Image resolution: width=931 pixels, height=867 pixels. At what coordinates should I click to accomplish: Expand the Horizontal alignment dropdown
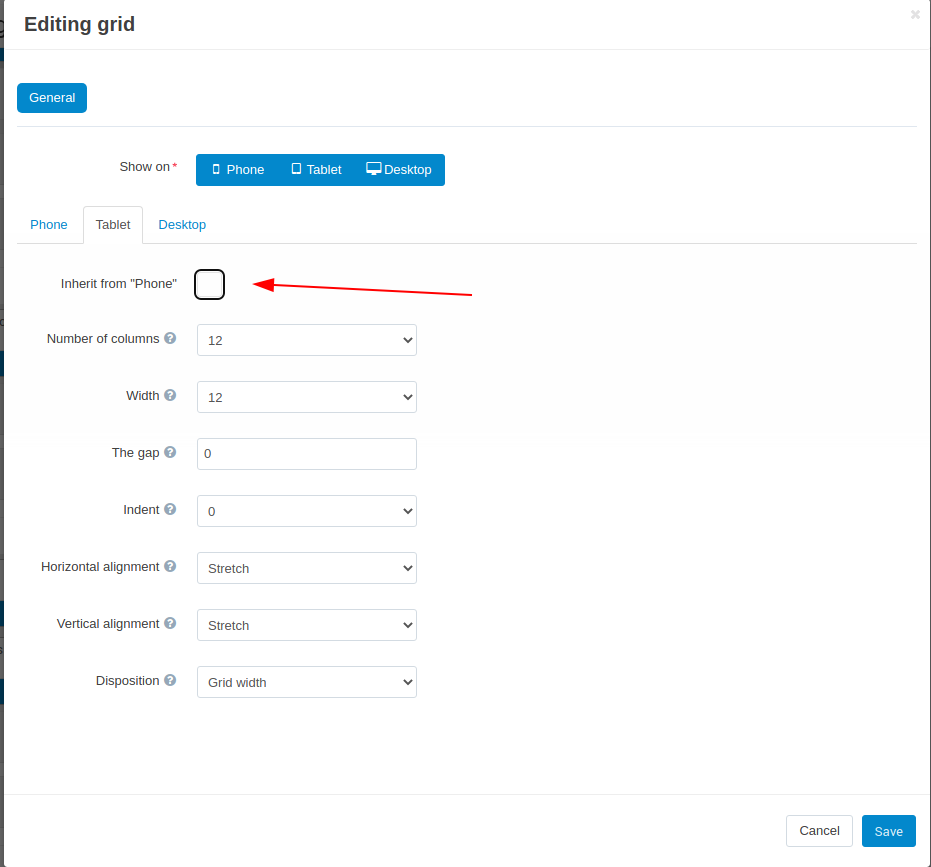pyautogui.click(x=307, y=568)
